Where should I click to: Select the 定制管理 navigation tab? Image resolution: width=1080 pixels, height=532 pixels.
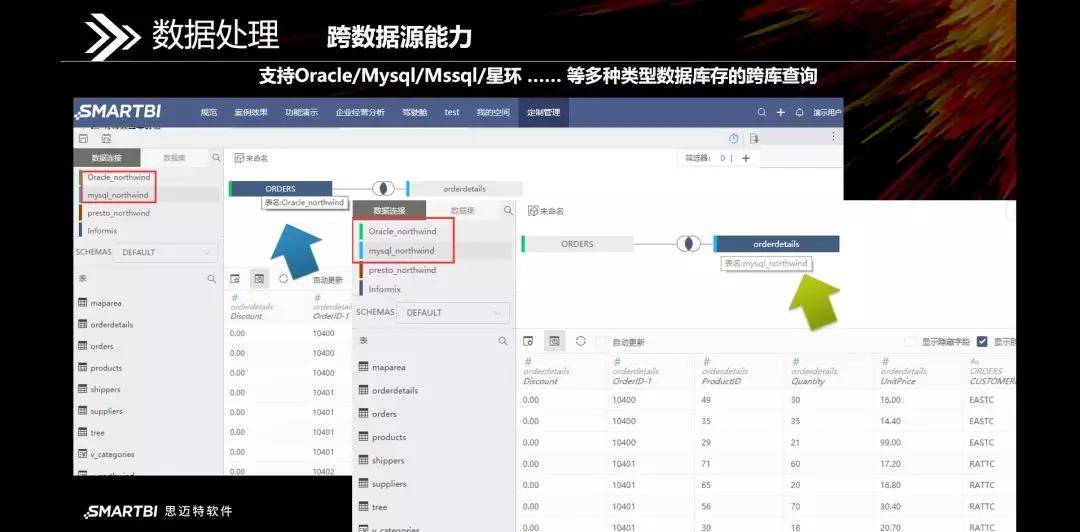tap(543, 112)
